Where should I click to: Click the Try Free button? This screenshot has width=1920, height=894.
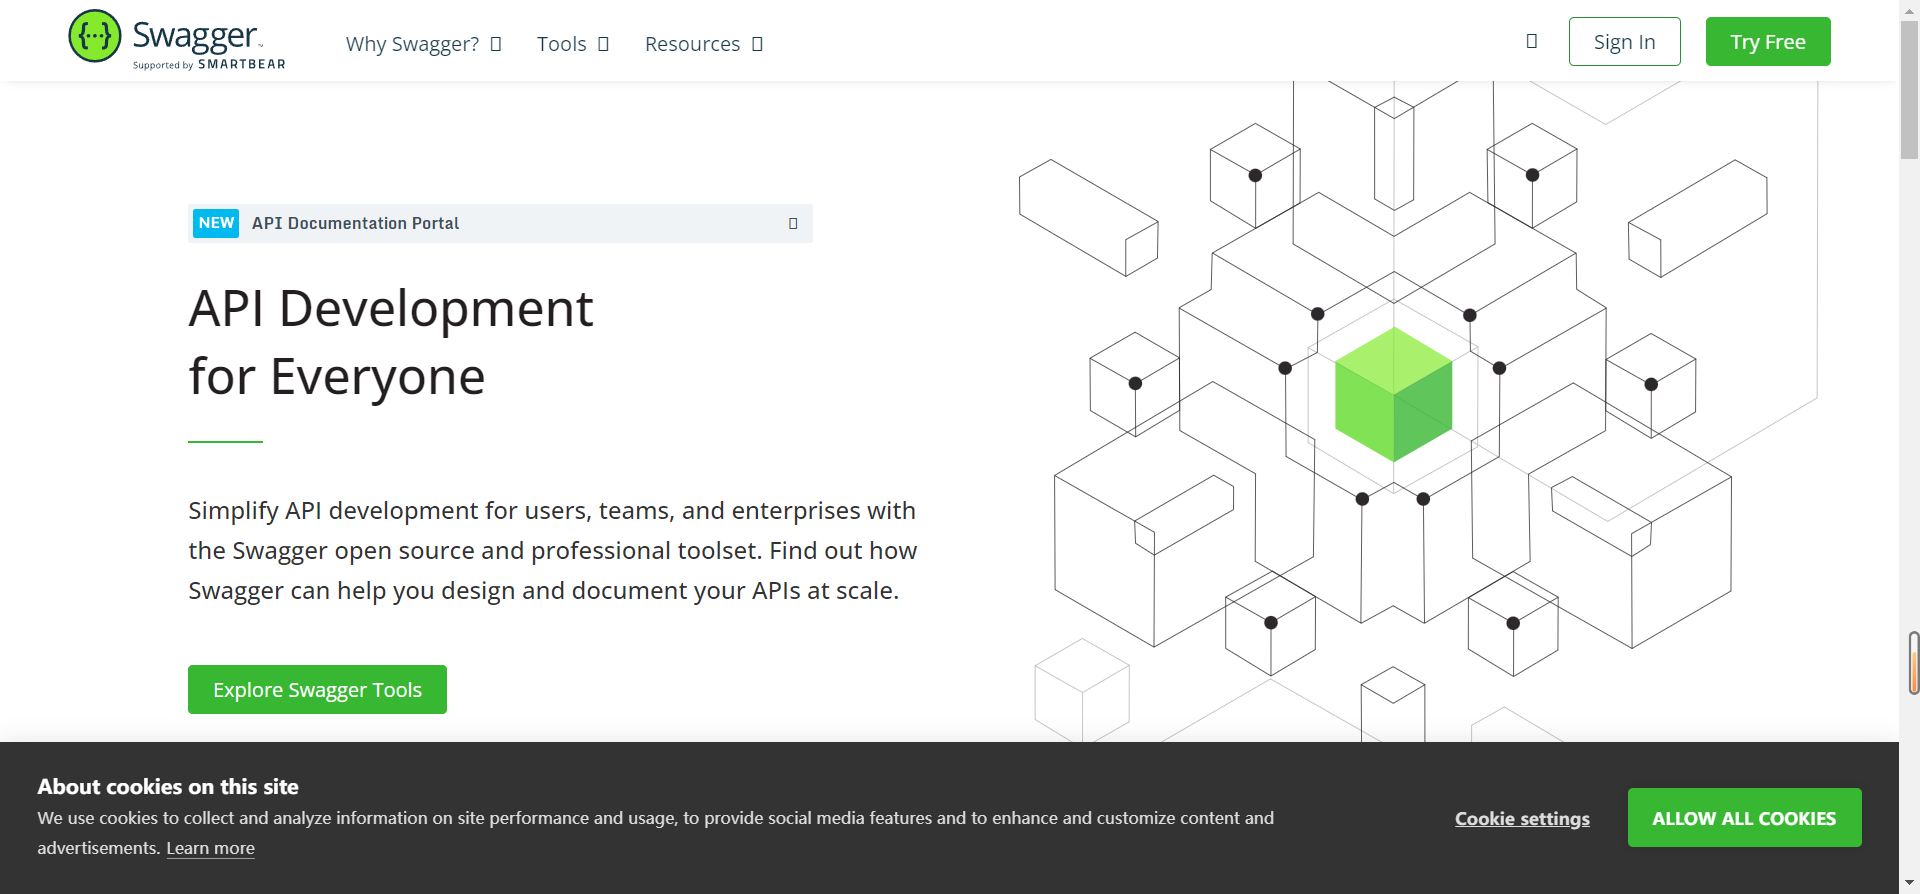tap(1768, 42)
